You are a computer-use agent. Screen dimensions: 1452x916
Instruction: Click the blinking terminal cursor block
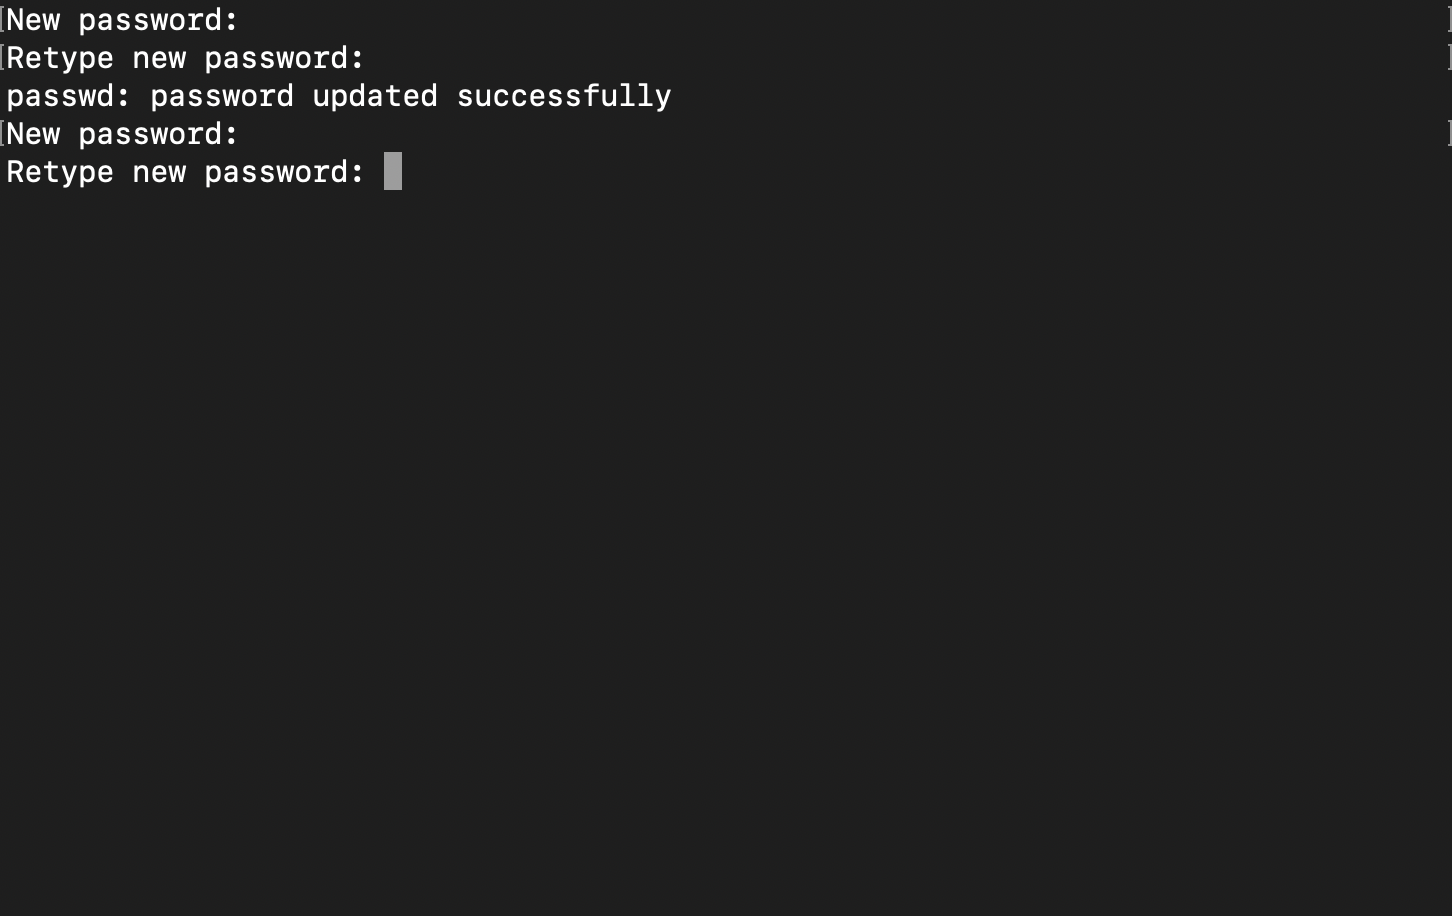[393, 171]
